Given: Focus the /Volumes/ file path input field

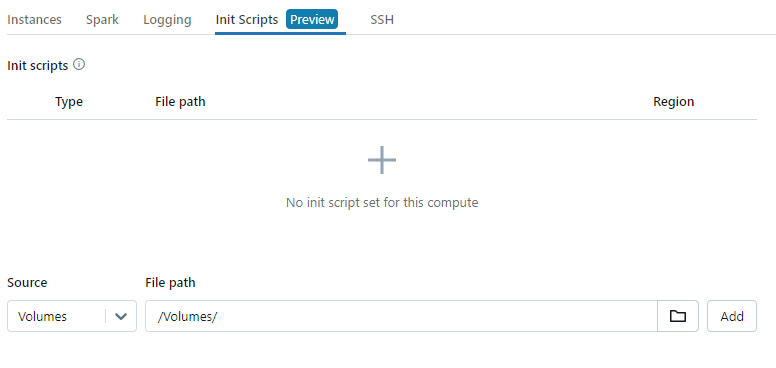Looking at the screenshot, I should pos(401,316).
